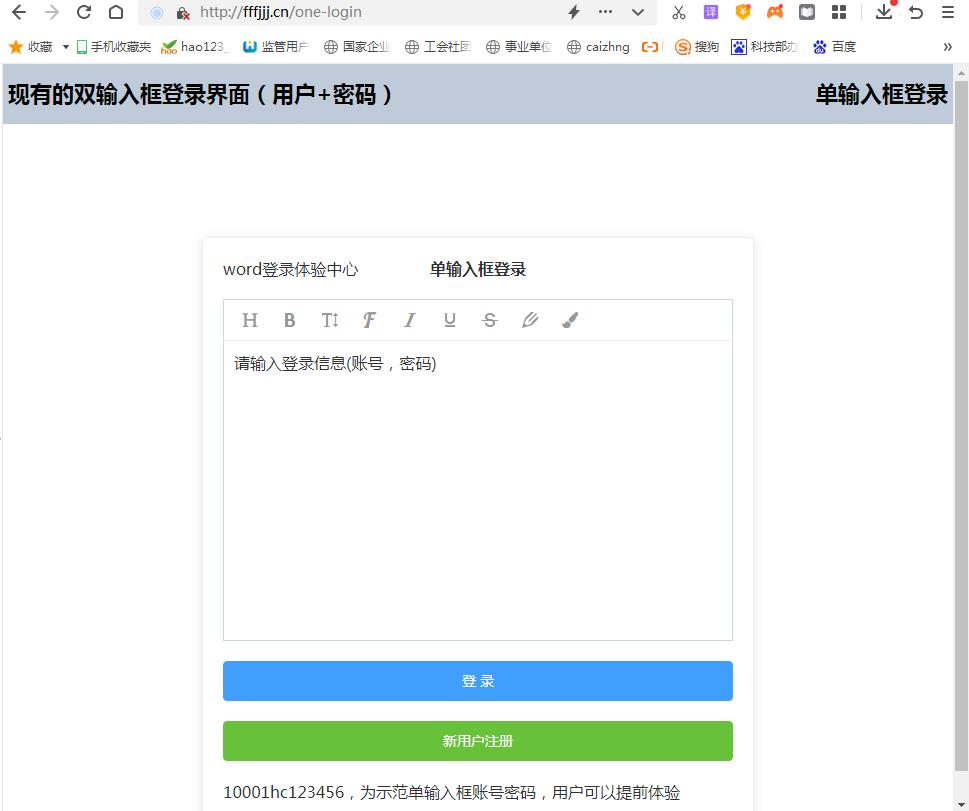Open the caizhng bookmark

(598, 46)
